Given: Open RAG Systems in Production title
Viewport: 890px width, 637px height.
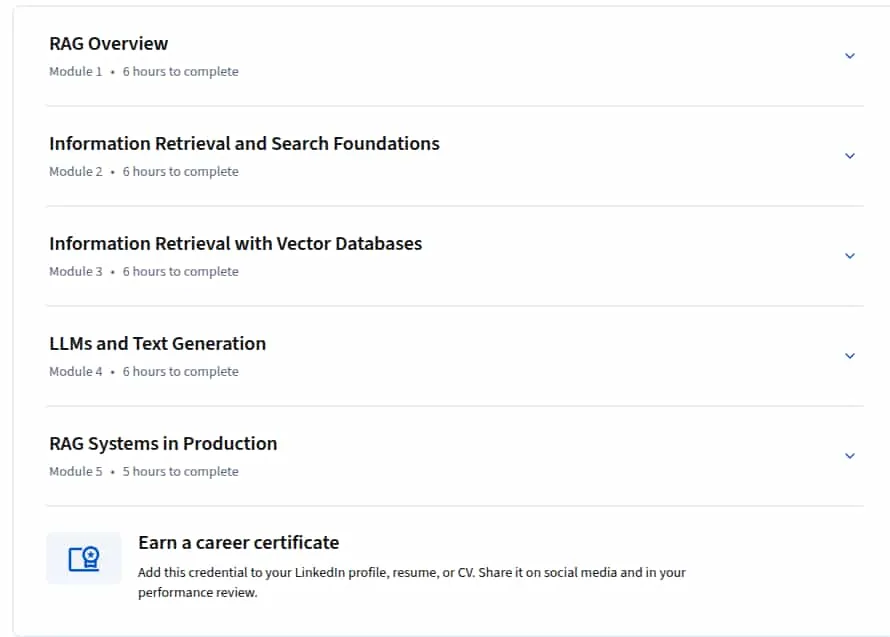Looking at the screenshot, I should pos(163,443).
